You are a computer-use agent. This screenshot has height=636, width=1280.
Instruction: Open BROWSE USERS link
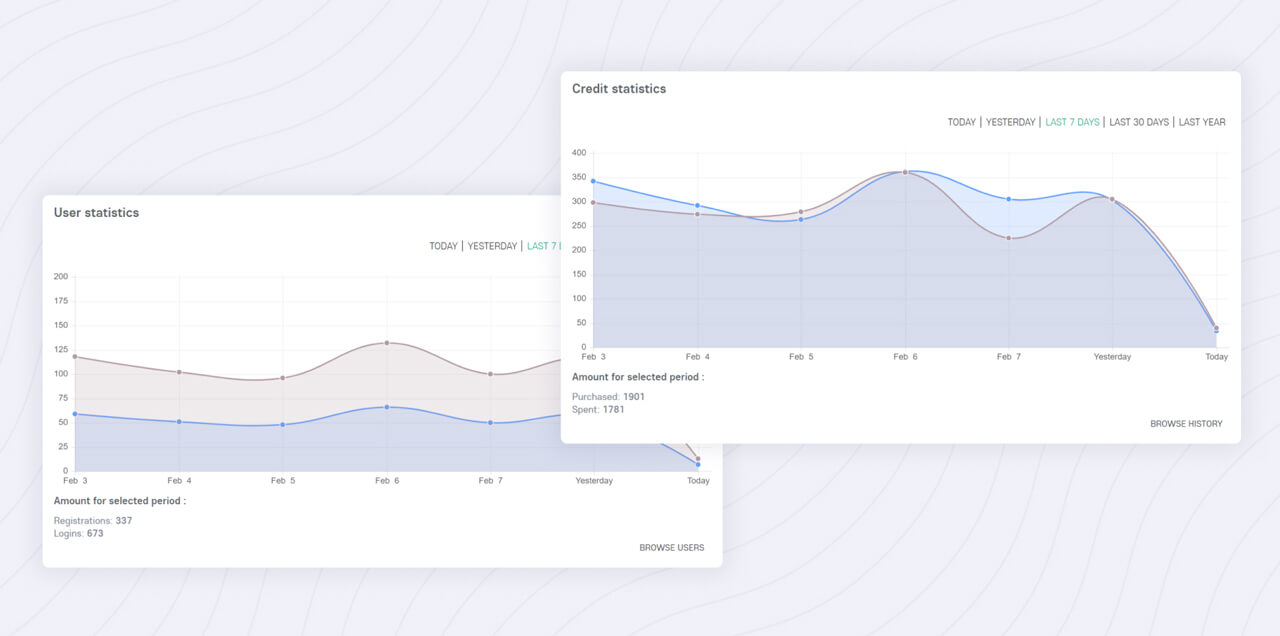pyautogui.click(x=671, y=547)
